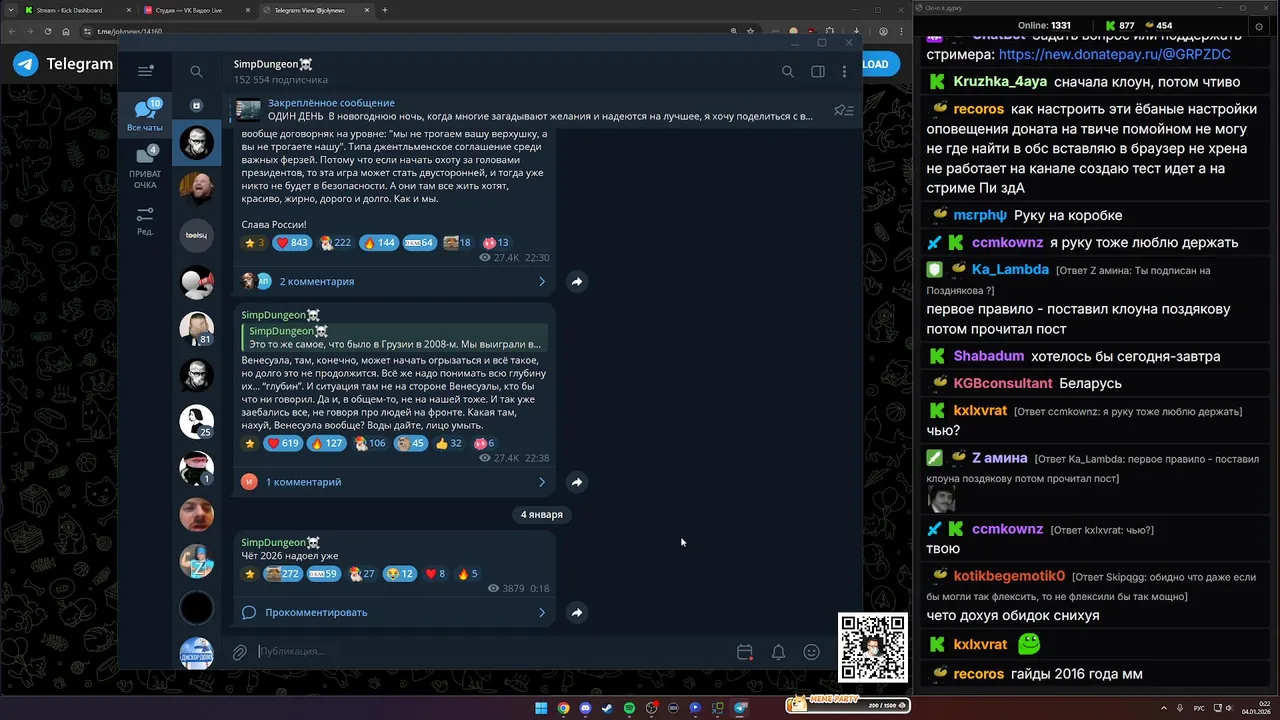Open Spotify from the taskbar
The width and height of the screenshot is (1280, 720).
(x=629, y=708)
